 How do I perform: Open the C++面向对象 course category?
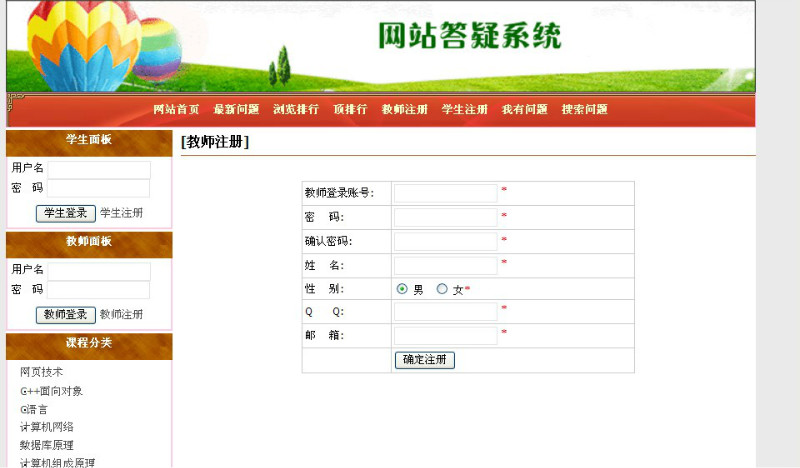pos(52,391)
